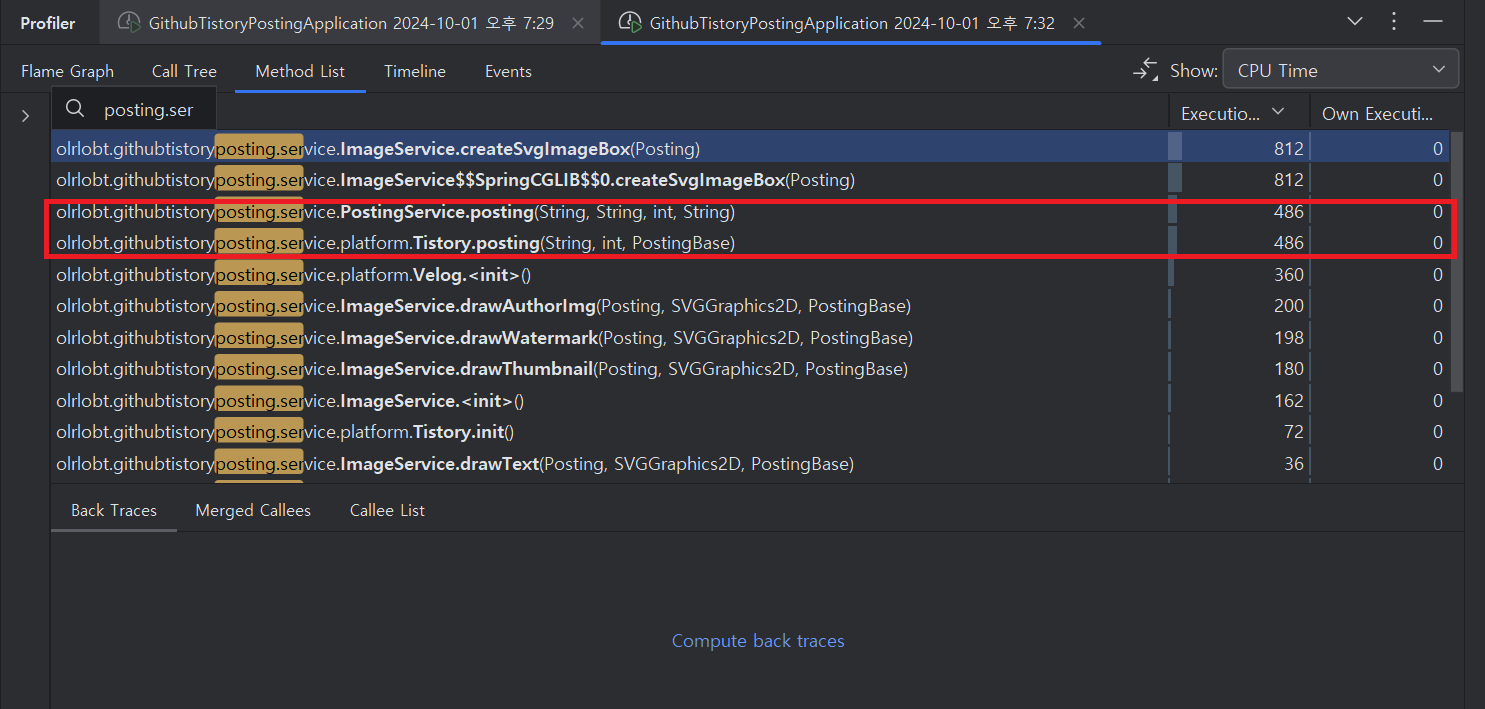1485x709 pixels.
Task: Select the 7:32 profiler snapshot tab
Action: coord(850,23)
